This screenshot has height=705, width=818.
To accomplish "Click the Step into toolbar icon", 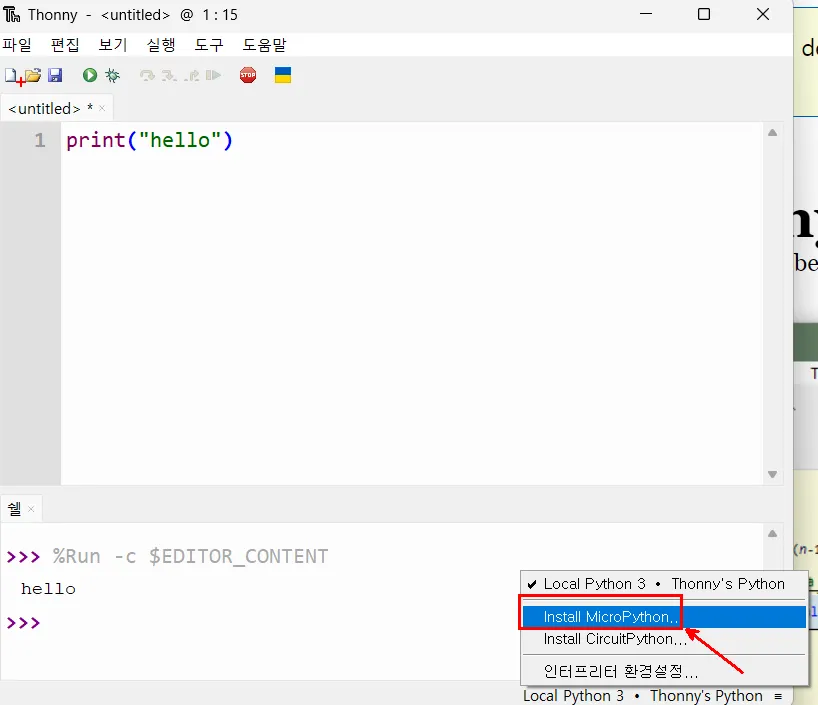I will point(169,76).
